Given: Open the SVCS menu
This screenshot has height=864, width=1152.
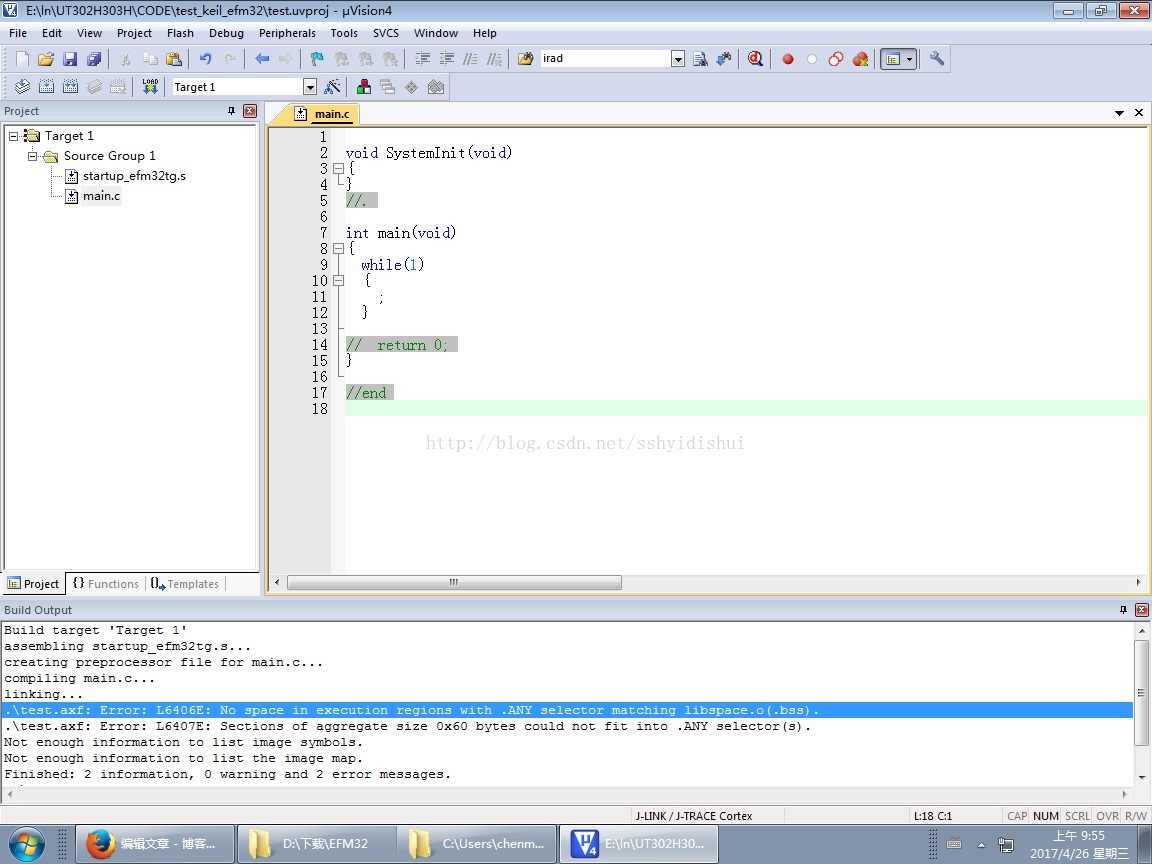Looking at the screenshot, I should tap(386, 33).
